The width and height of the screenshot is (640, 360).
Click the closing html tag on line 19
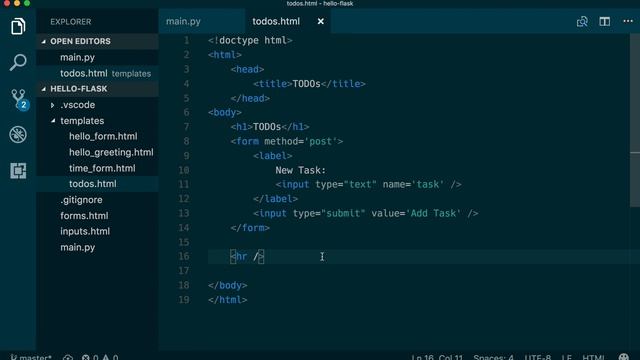(x=227, y=300)
